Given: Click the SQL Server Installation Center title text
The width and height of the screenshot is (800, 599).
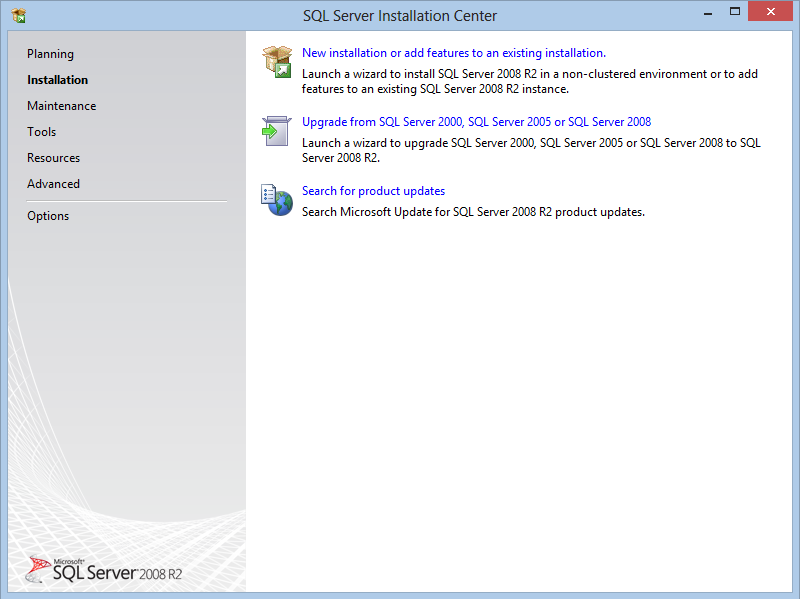Looking at the screenshot, I should (399, 15).
